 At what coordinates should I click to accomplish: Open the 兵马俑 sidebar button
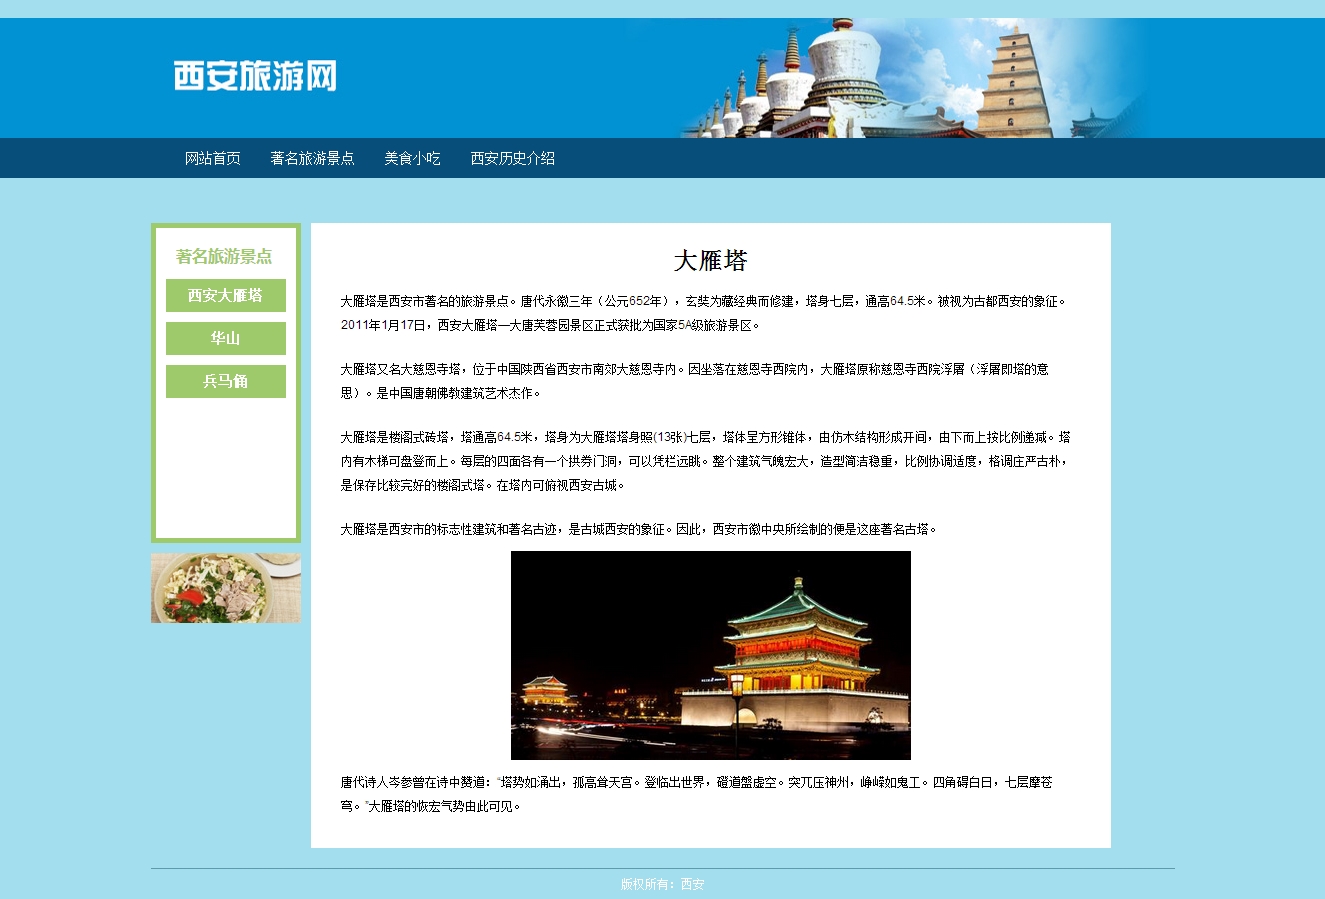pos(226,381)
